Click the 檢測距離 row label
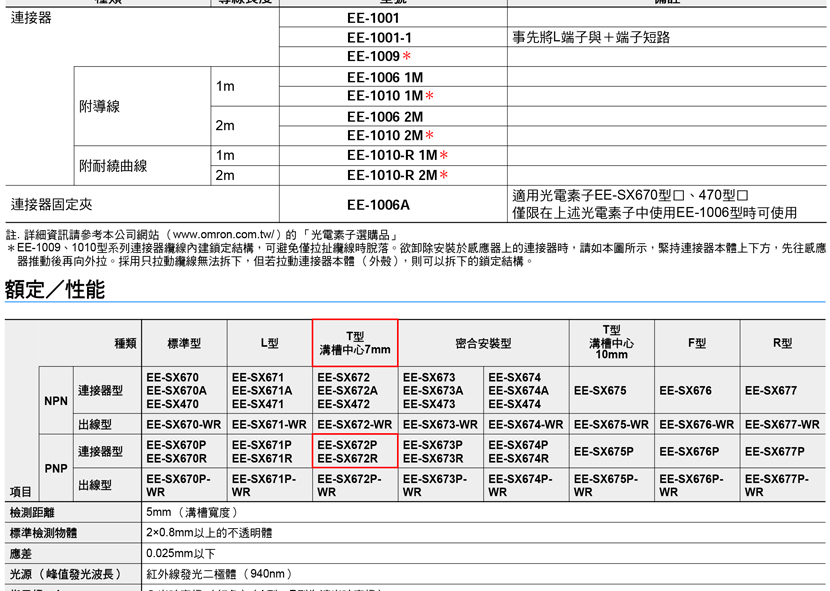Screen dimensions: 830x591 pos(32,513)
